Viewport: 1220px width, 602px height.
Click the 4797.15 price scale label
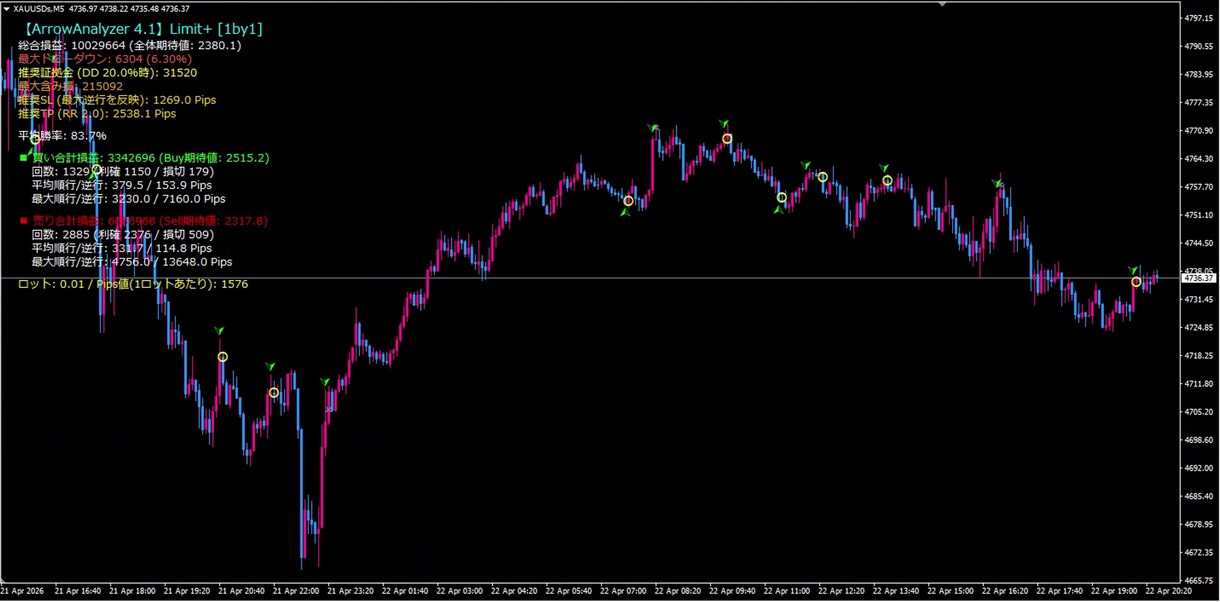pos(1198,18)
